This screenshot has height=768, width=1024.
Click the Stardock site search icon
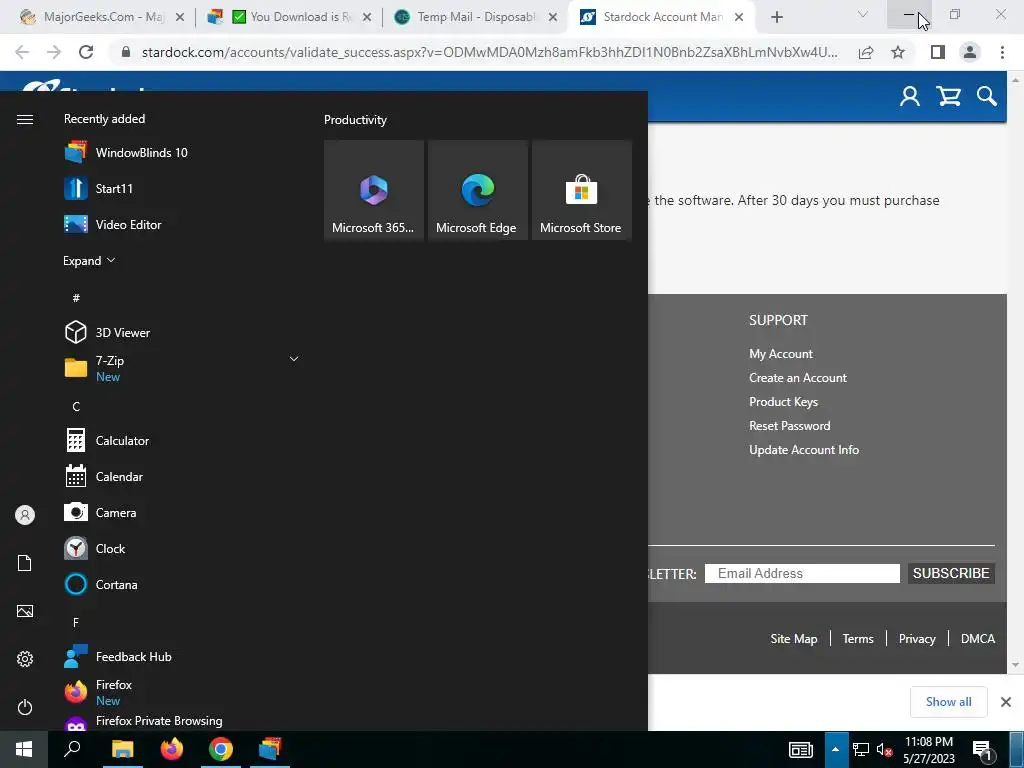pyautogui.click(x=986, y=97)
